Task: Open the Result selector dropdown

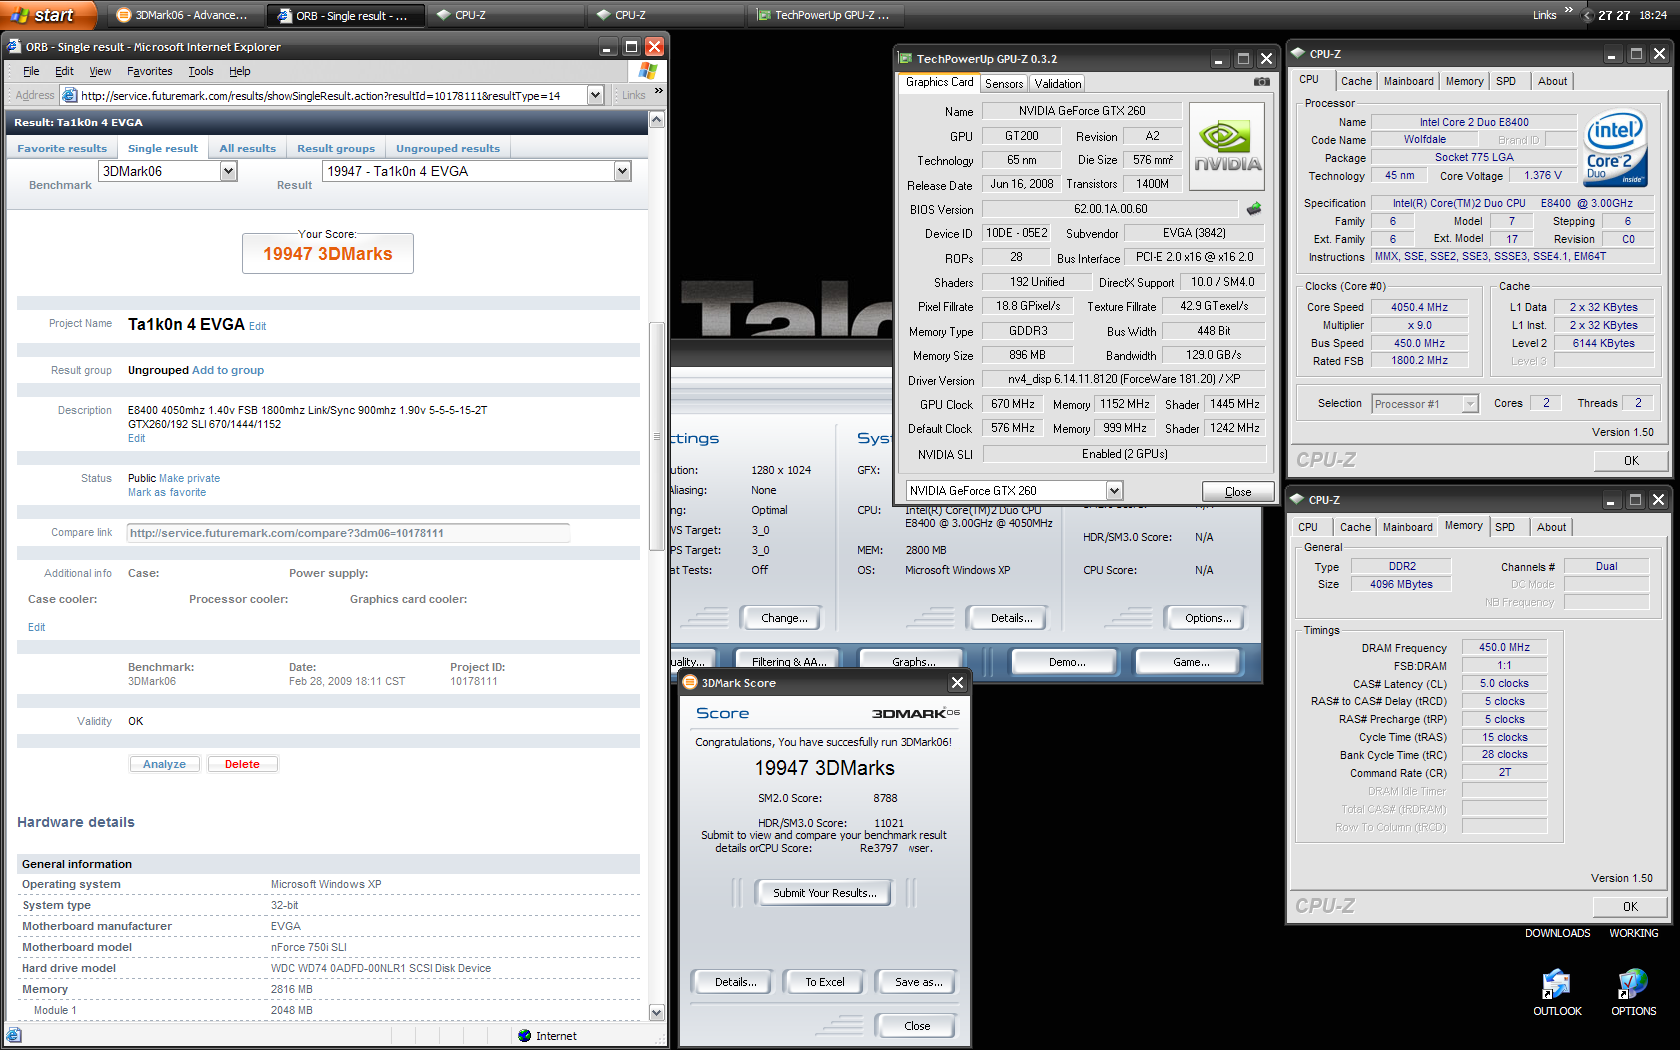Action: coord(622,171)
